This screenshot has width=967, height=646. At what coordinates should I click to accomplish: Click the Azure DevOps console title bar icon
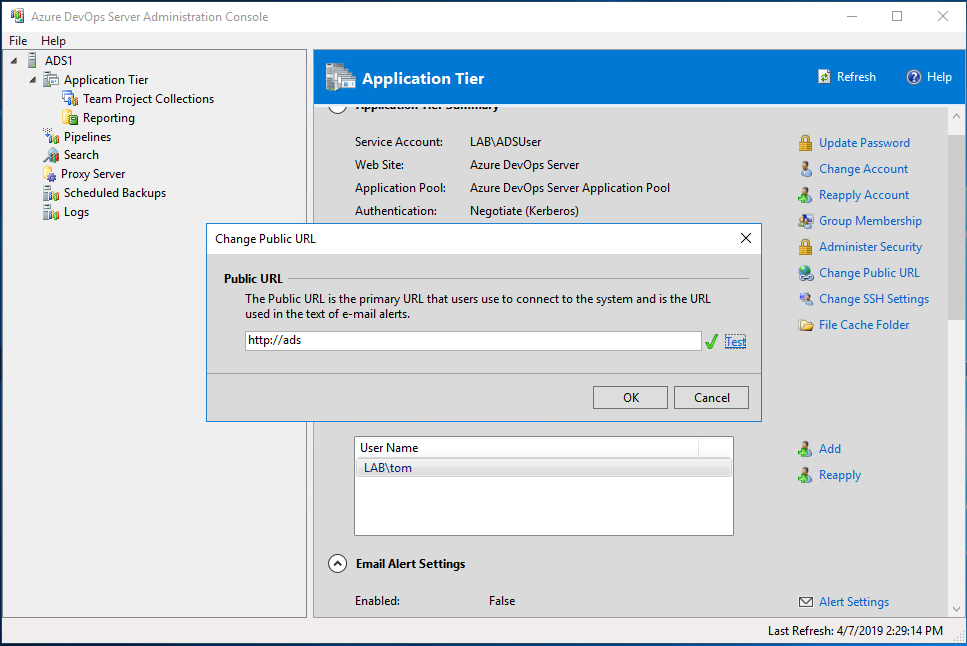coord(17,16)
